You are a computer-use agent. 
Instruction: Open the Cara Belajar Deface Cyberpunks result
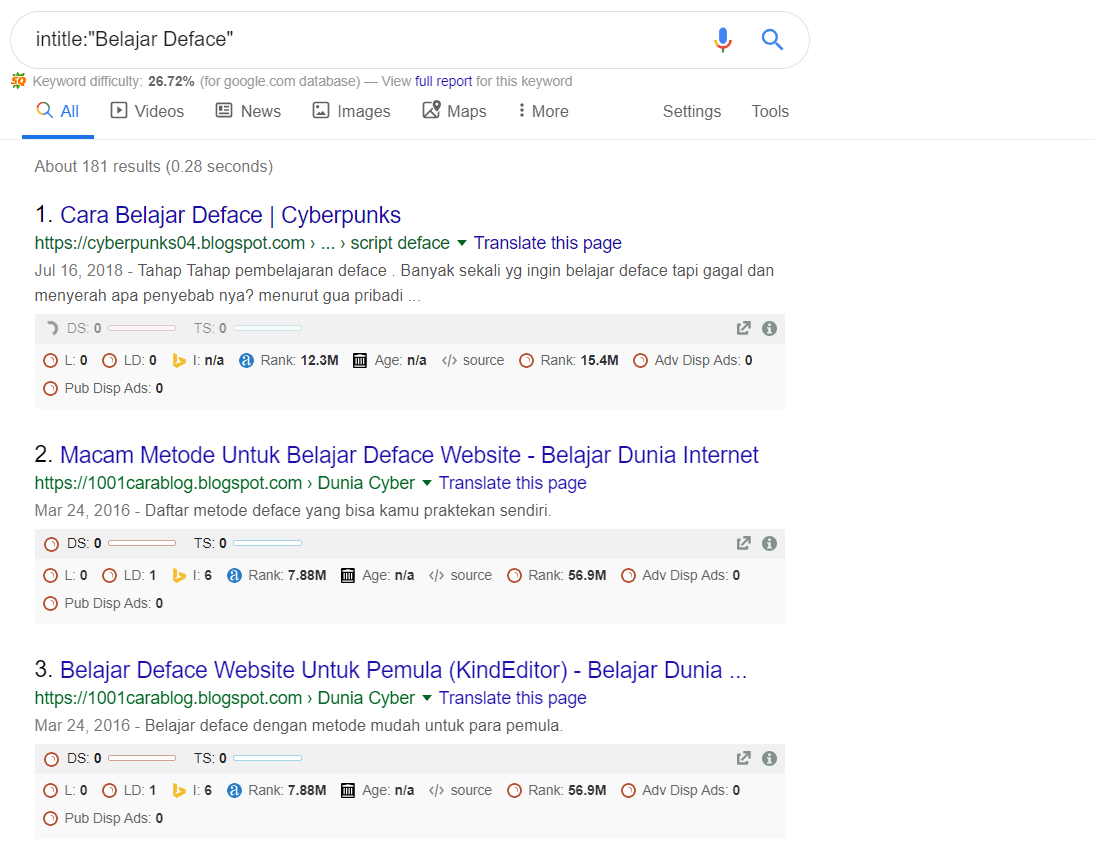[230, 215]
